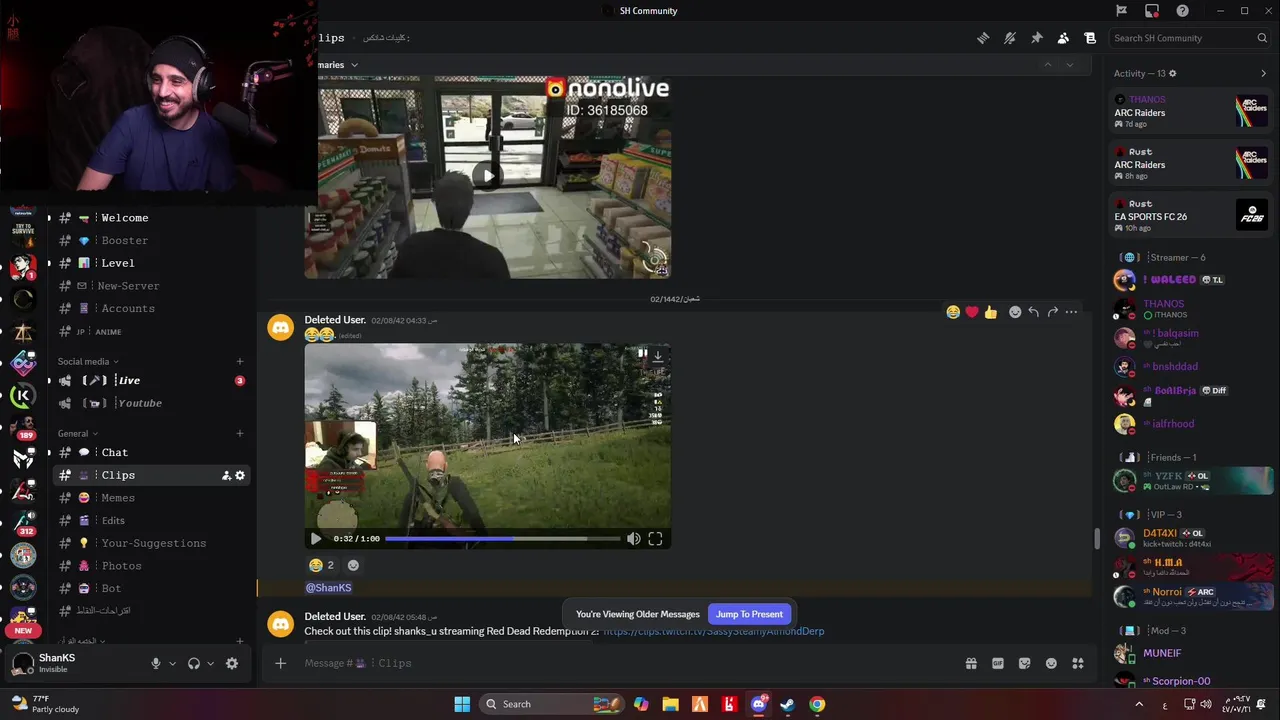Add a thumbs up reaction
Image resolution: width=1280 pixels, height=720 pixels.
point(990,312)
